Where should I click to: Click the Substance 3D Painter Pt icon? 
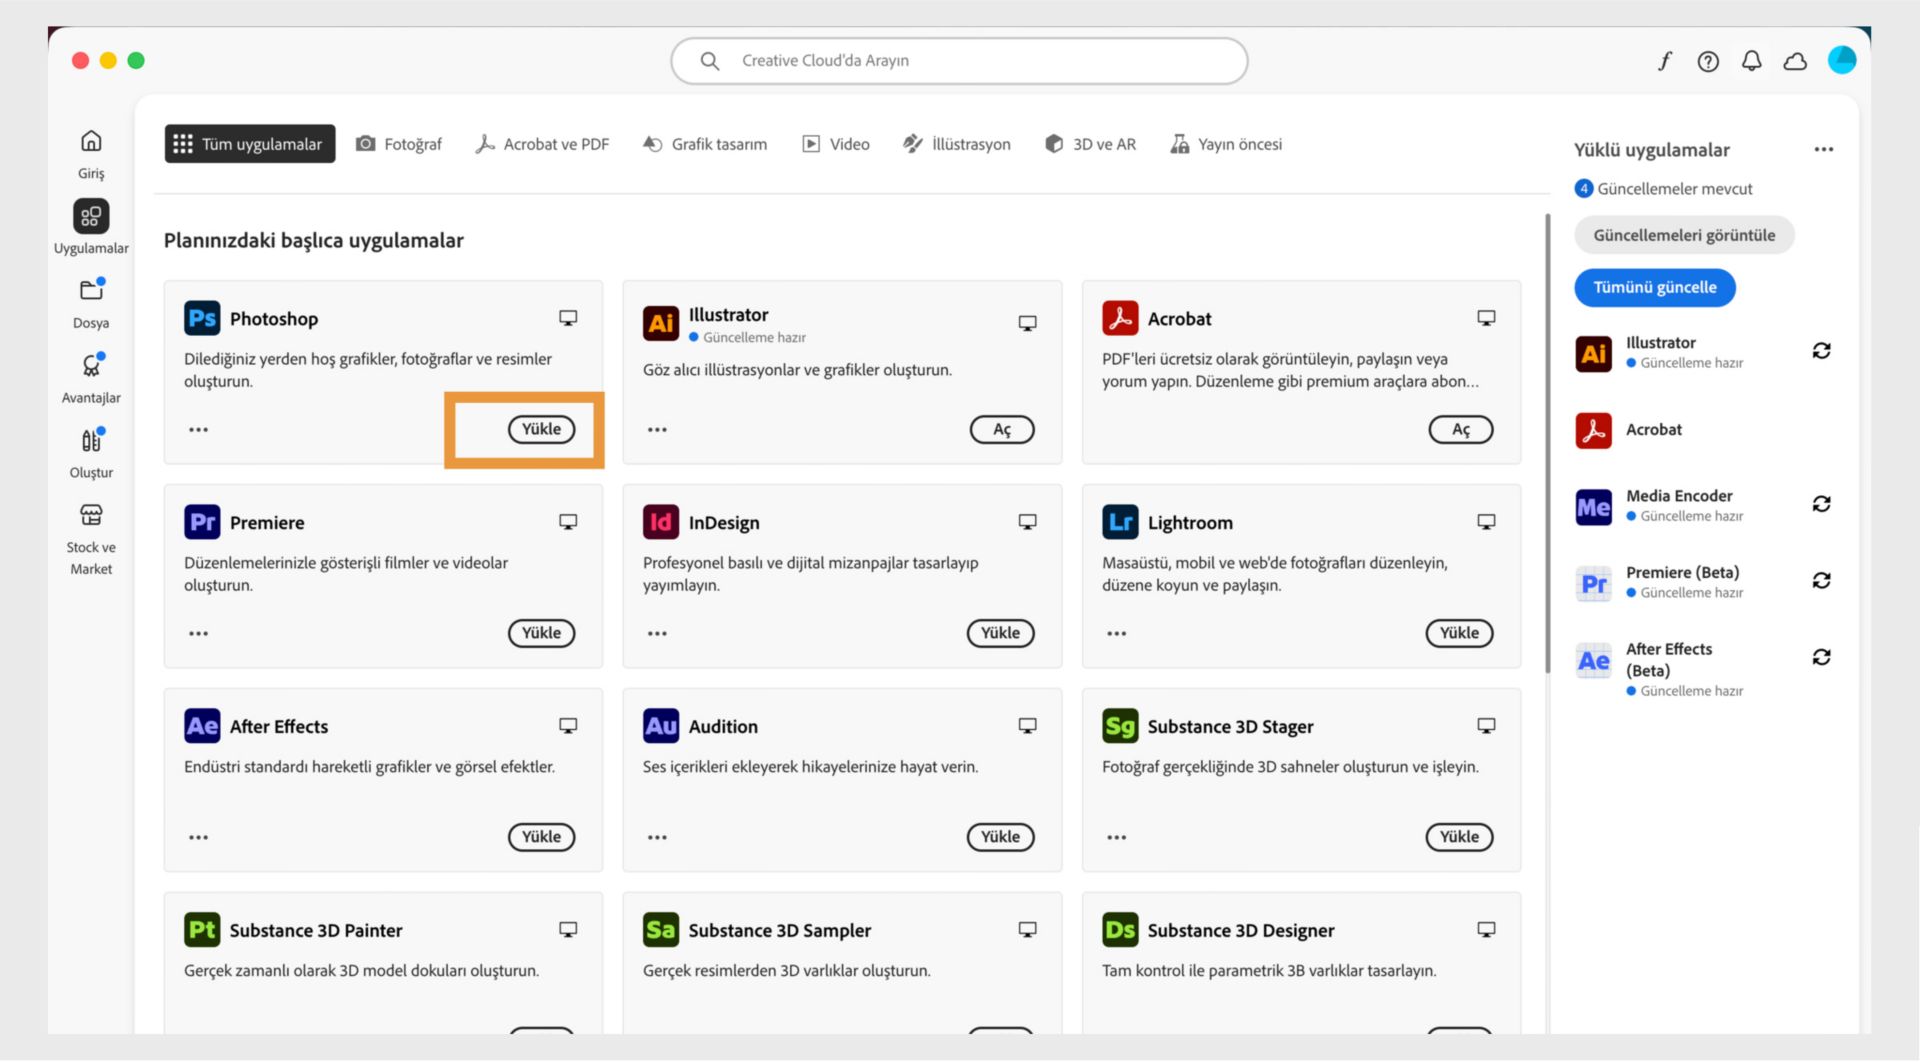click(x=202, y=930)
